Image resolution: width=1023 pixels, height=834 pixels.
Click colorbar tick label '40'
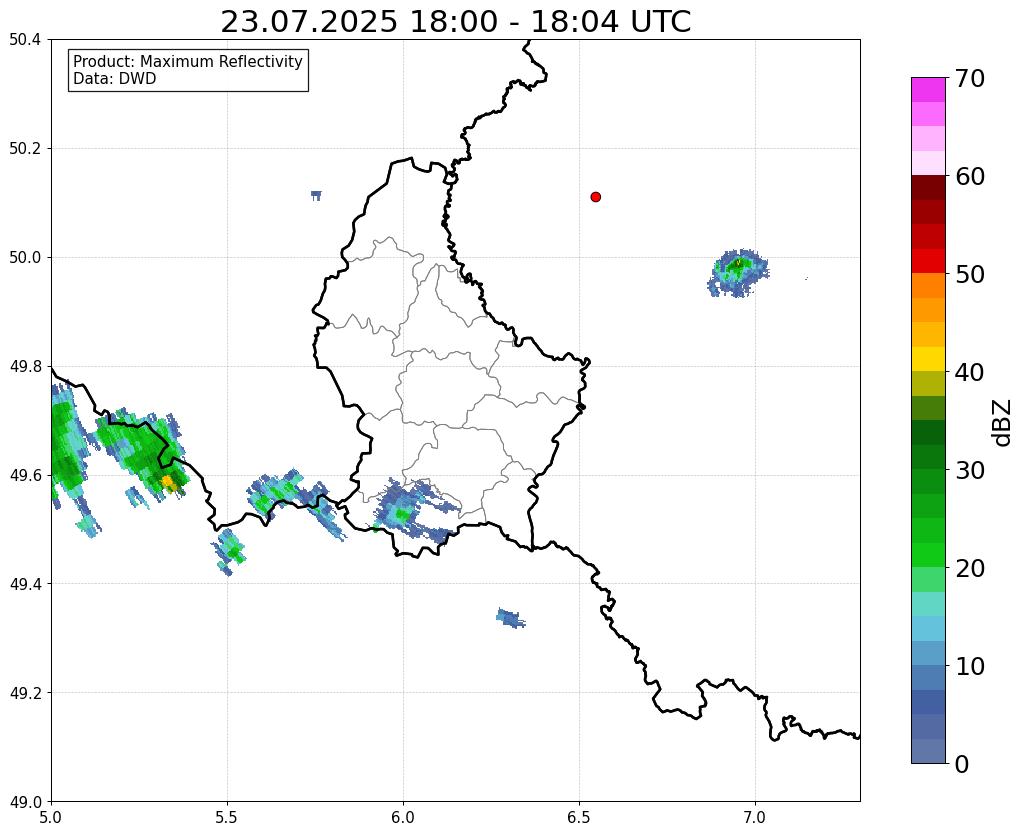970,372
